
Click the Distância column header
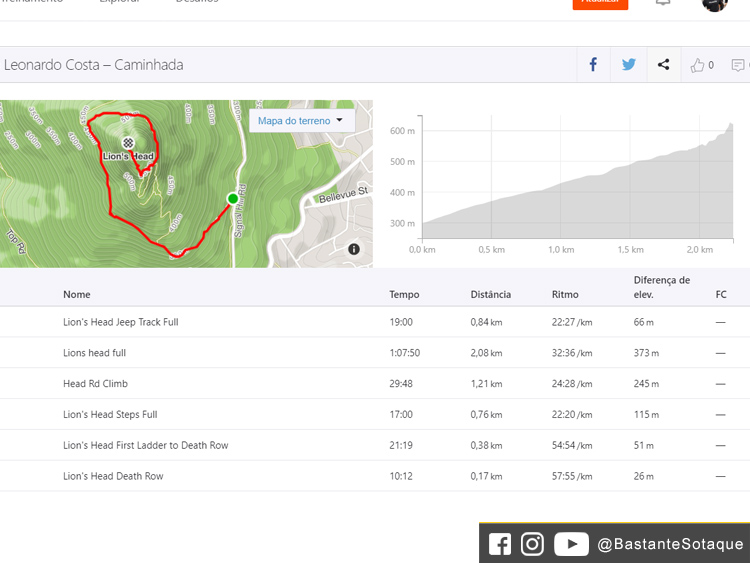[491, 294]
